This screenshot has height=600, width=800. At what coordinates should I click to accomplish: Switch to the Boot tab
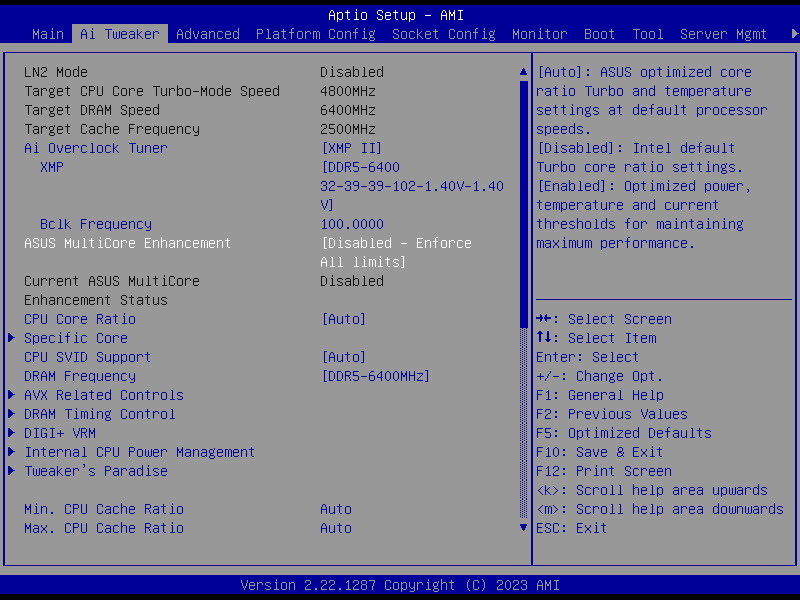coord(599,34)
